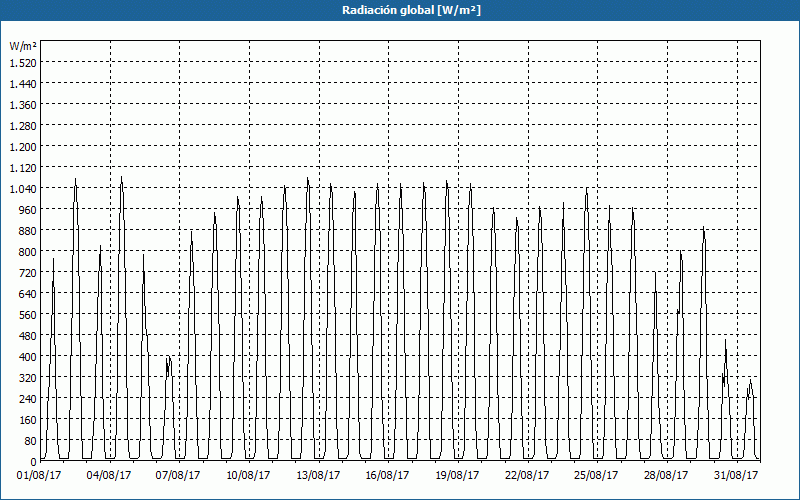Pick the 320 y-axis label
Screen dimensions: 800x500
28,378
